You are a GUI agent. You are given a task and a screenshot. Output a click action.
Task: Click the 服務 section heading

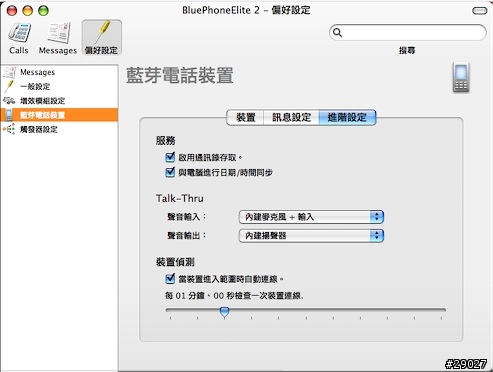(165, 141)
